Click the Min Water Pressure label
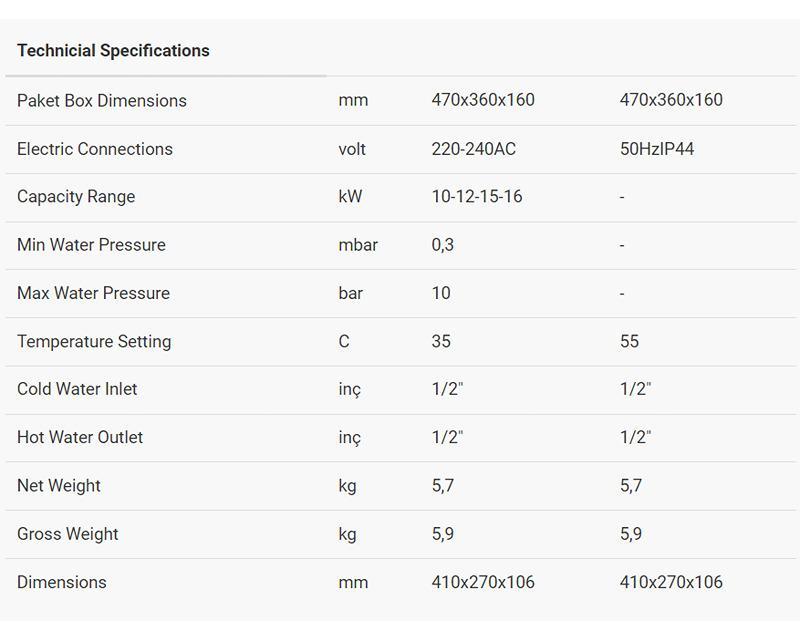The height and width of the screenshot is (640, 800). point(91,245)
